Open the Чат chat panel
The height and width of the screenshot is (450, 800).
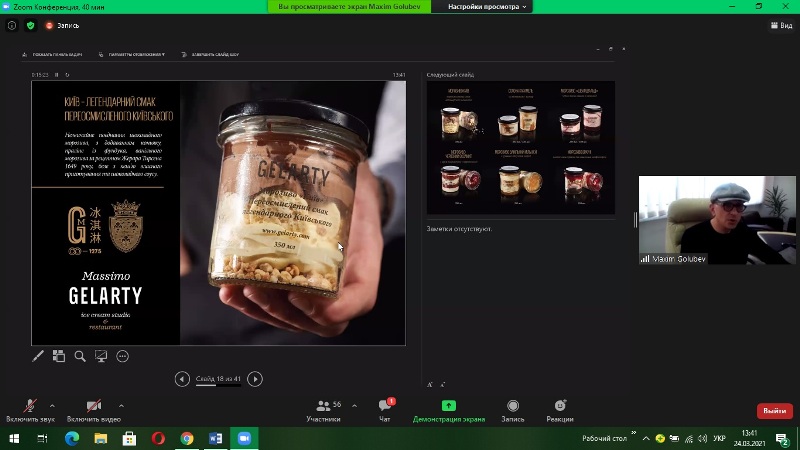385,411
